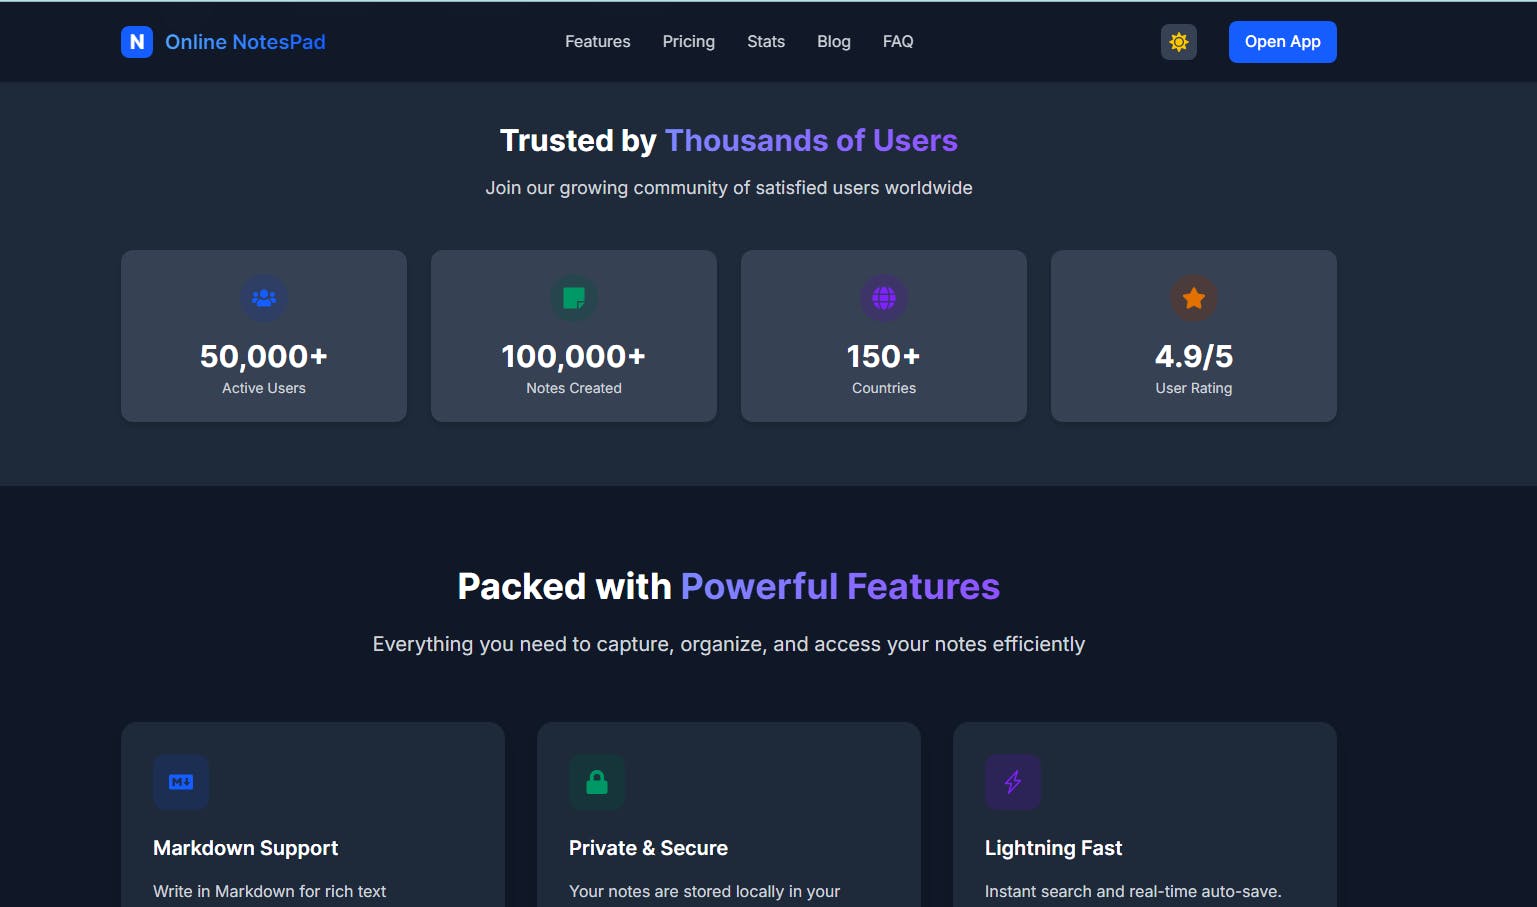Viewport: 1537px width, 907px height.
Task: Jump to the Stats section
Action: click(x=766, y=42)
